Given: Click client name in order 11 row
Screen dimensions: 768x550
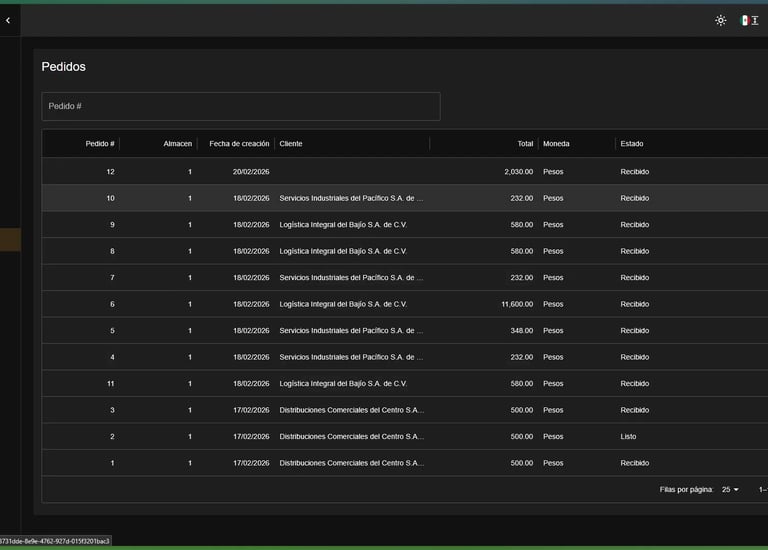Looking at the screenshot, I should click(x=343, y=383).
